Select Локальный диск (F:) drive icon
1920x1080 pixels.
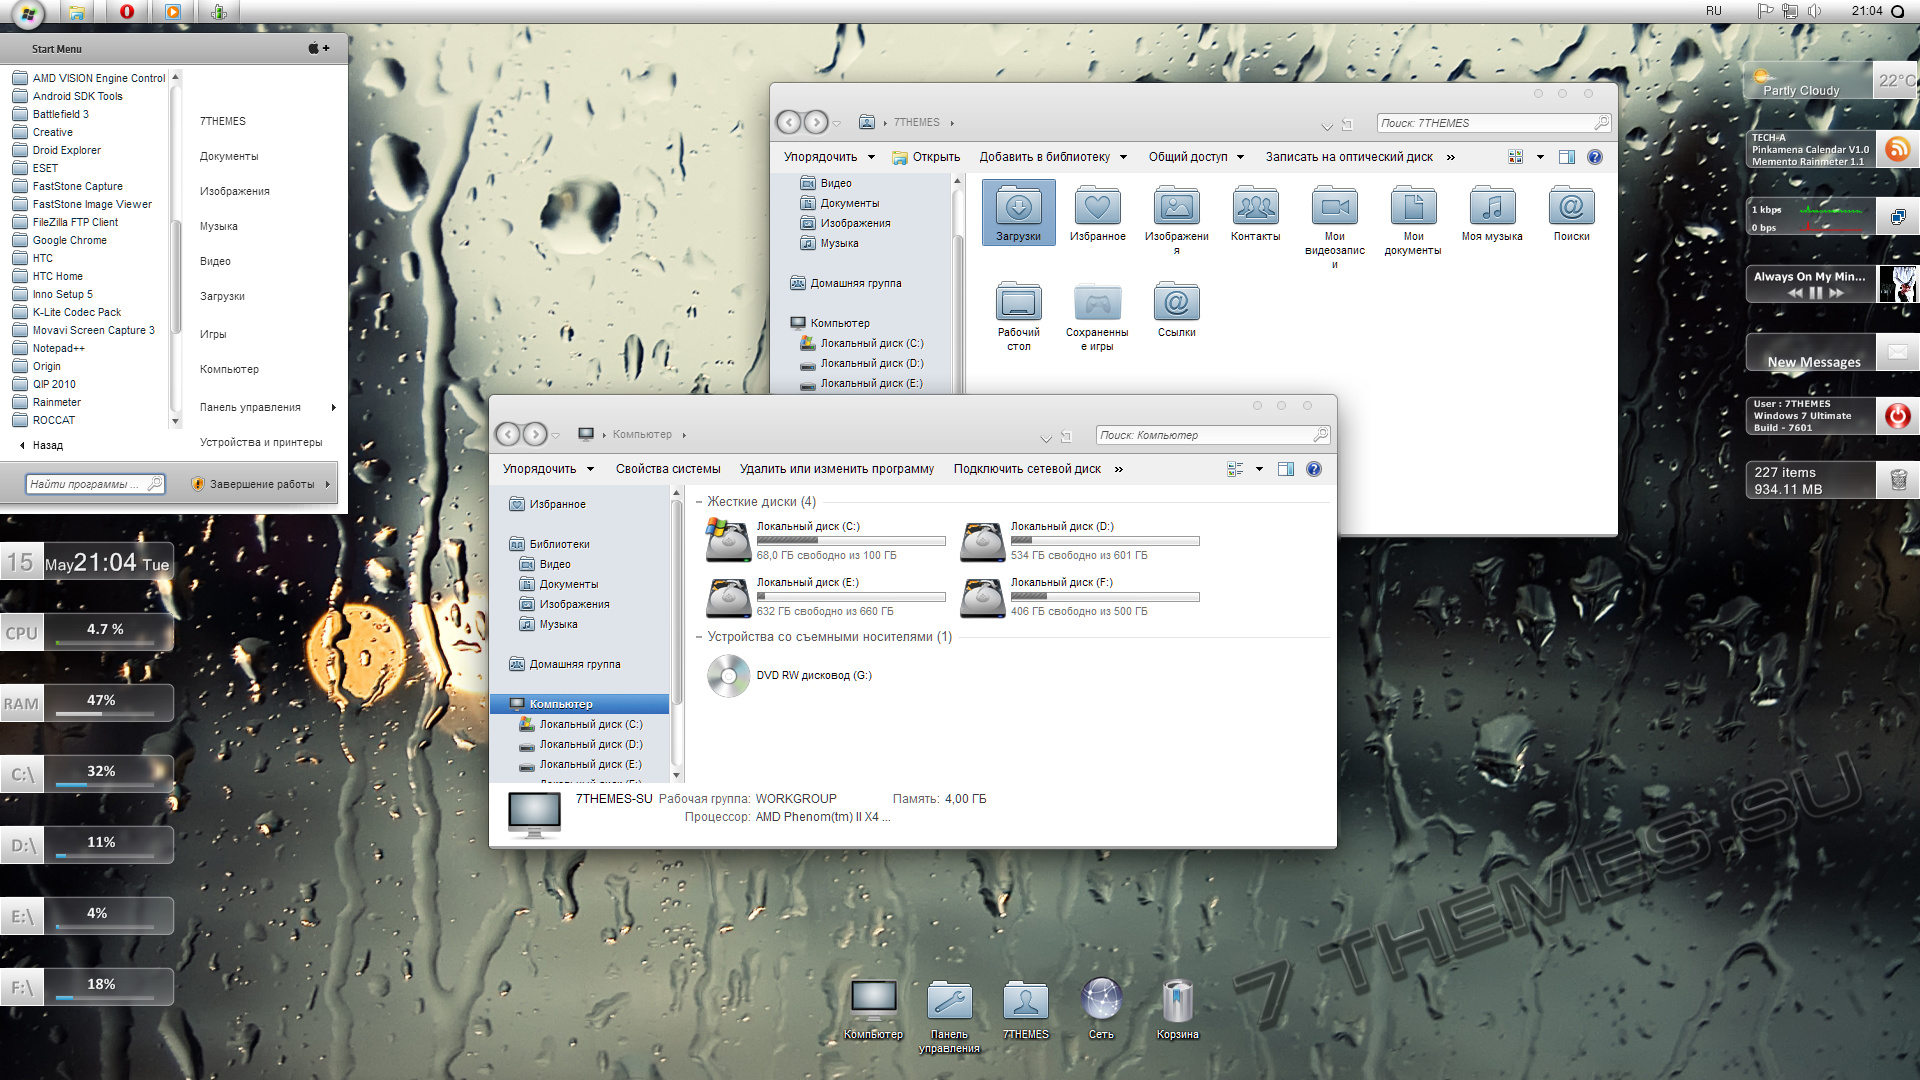[983, 596]
